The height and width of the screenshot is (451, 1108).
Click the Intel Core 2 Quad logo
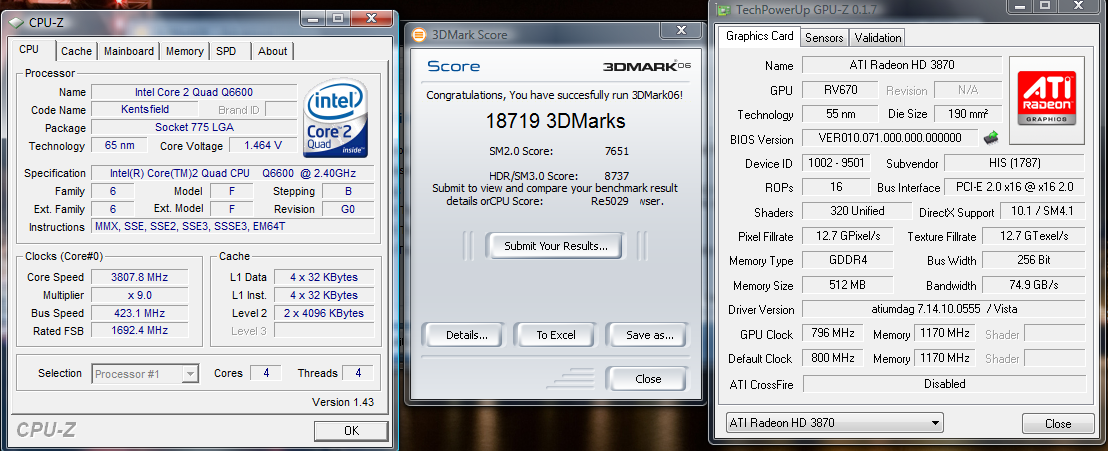pos(336,118)
